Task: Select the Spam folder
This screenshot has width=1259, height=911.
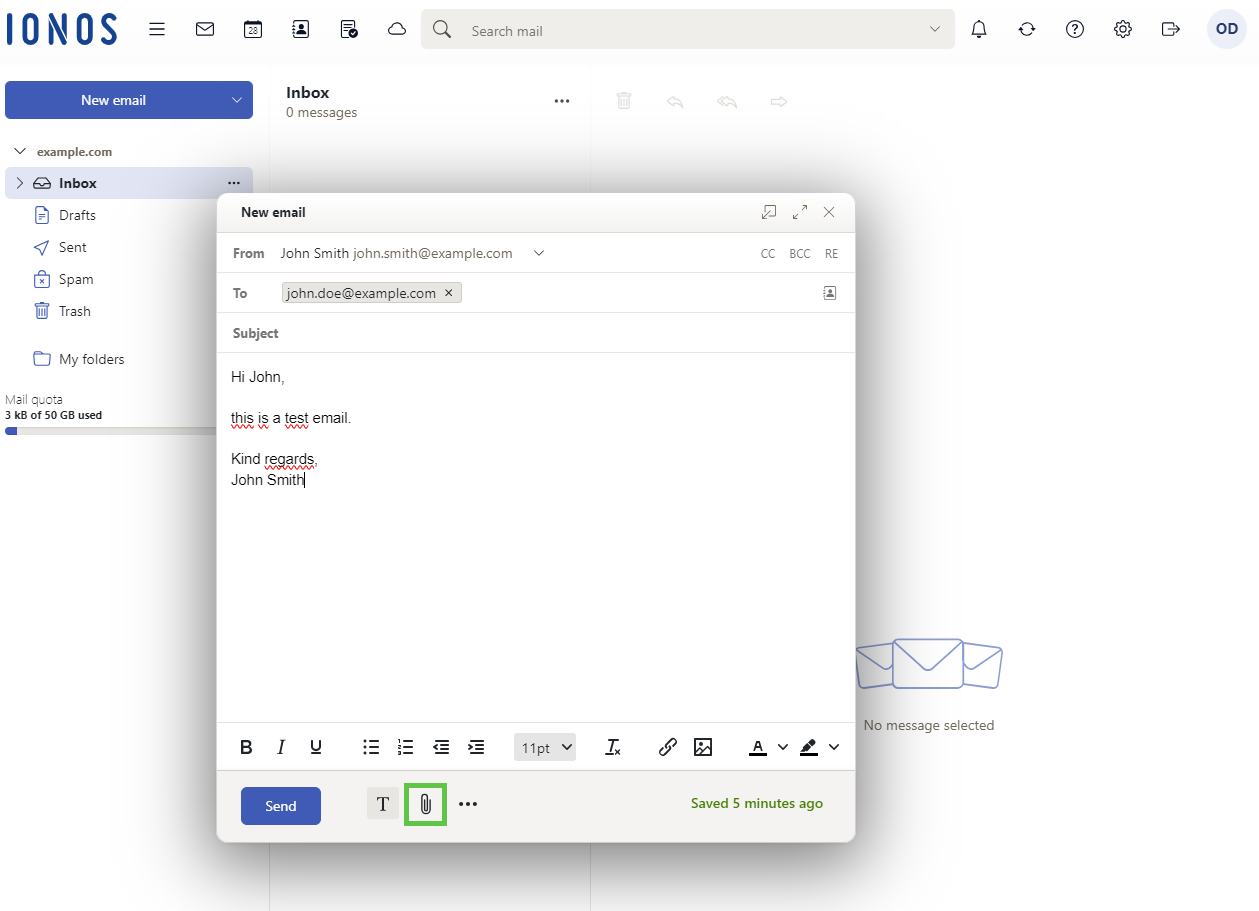Action: 76,279
